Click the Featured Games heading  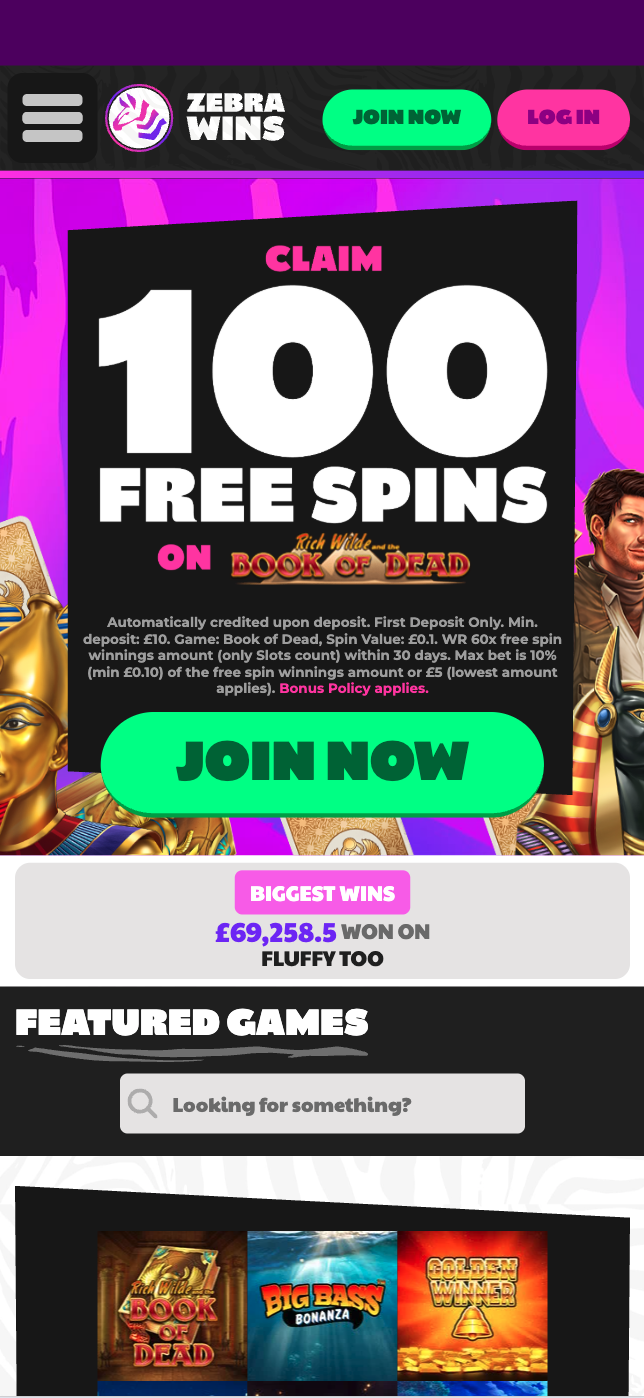click(x=192, y=1022)
